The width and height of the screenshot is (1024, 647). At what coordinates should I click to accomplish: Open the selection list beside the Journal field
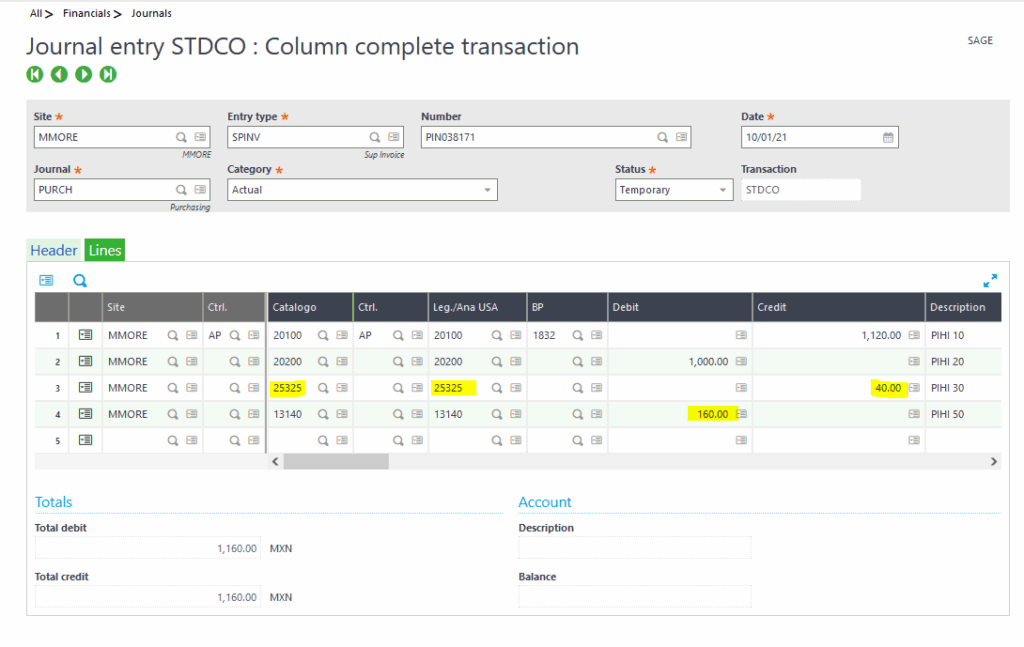click(201, 190)
